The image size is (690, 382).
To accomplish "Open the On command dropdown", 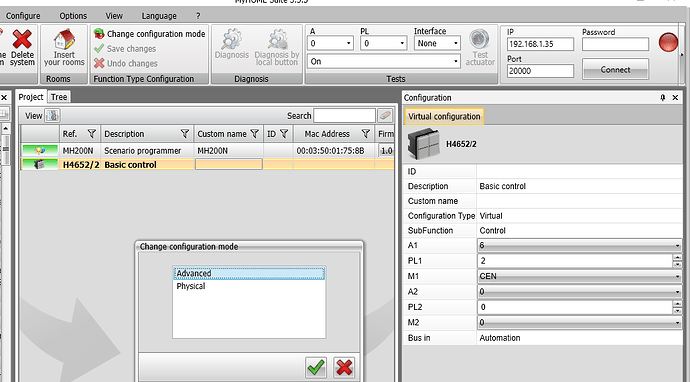I will click(x=456, y=61).
